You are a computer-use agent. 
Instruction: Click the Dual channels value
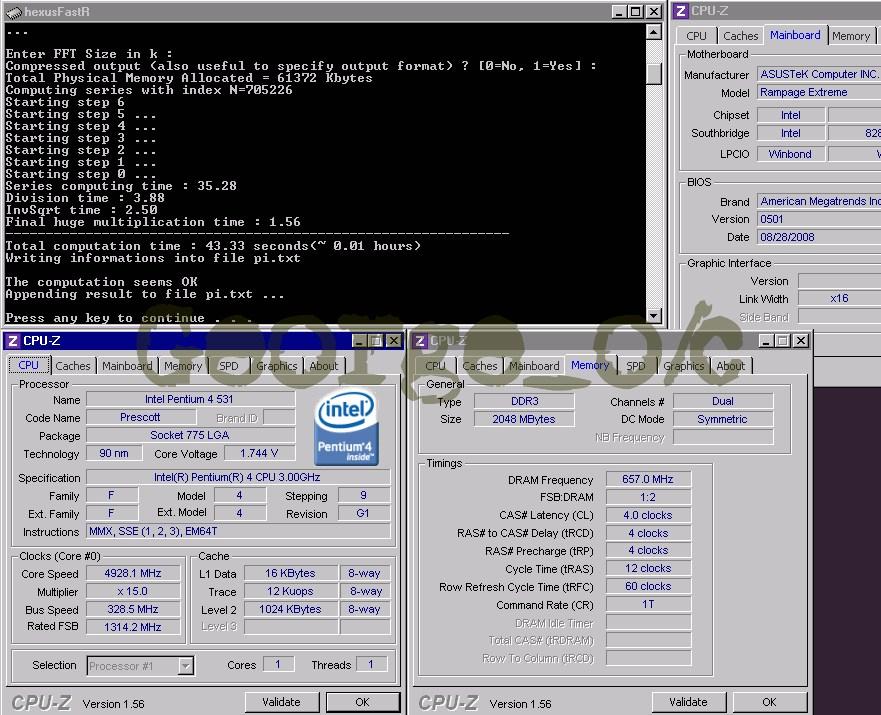point(723,401)
